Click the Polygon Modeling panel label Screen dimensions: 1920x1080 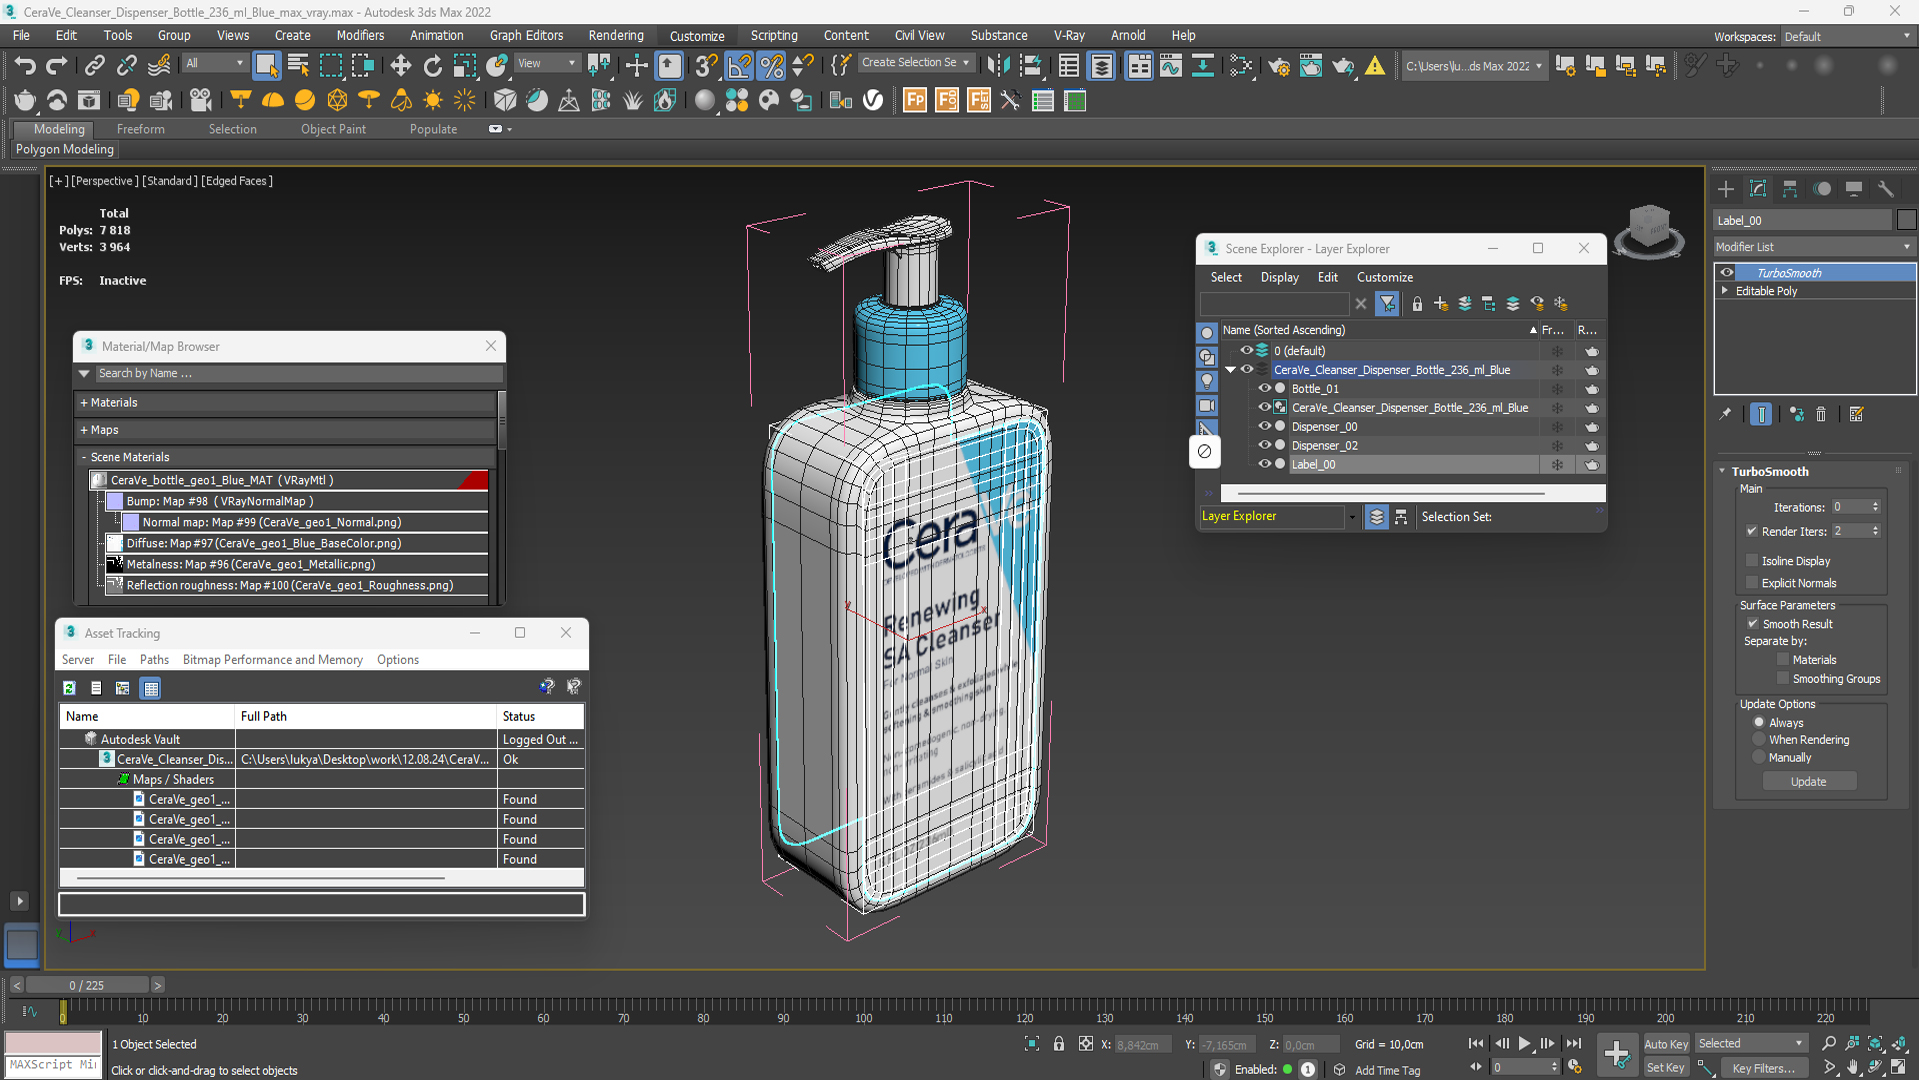coord(65,149)
